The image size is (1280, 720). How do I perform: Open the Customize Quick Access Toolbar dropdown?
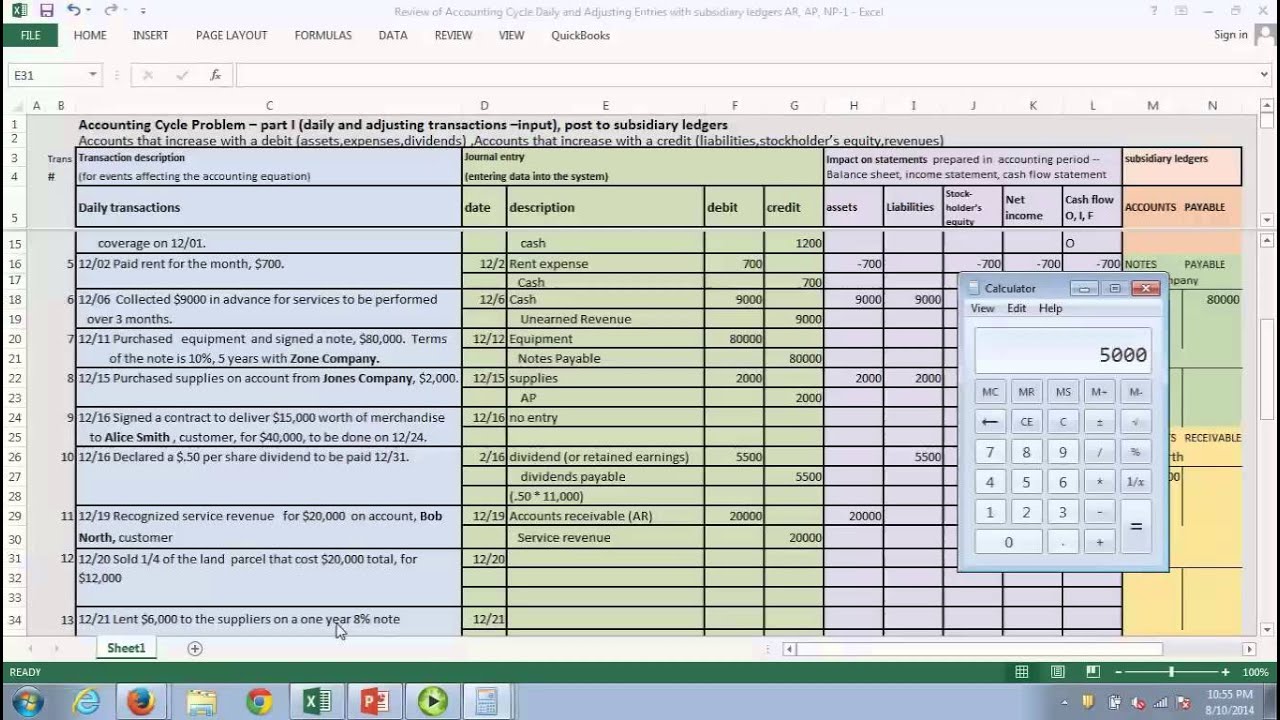pyautogui.click(x=143, y=11)
